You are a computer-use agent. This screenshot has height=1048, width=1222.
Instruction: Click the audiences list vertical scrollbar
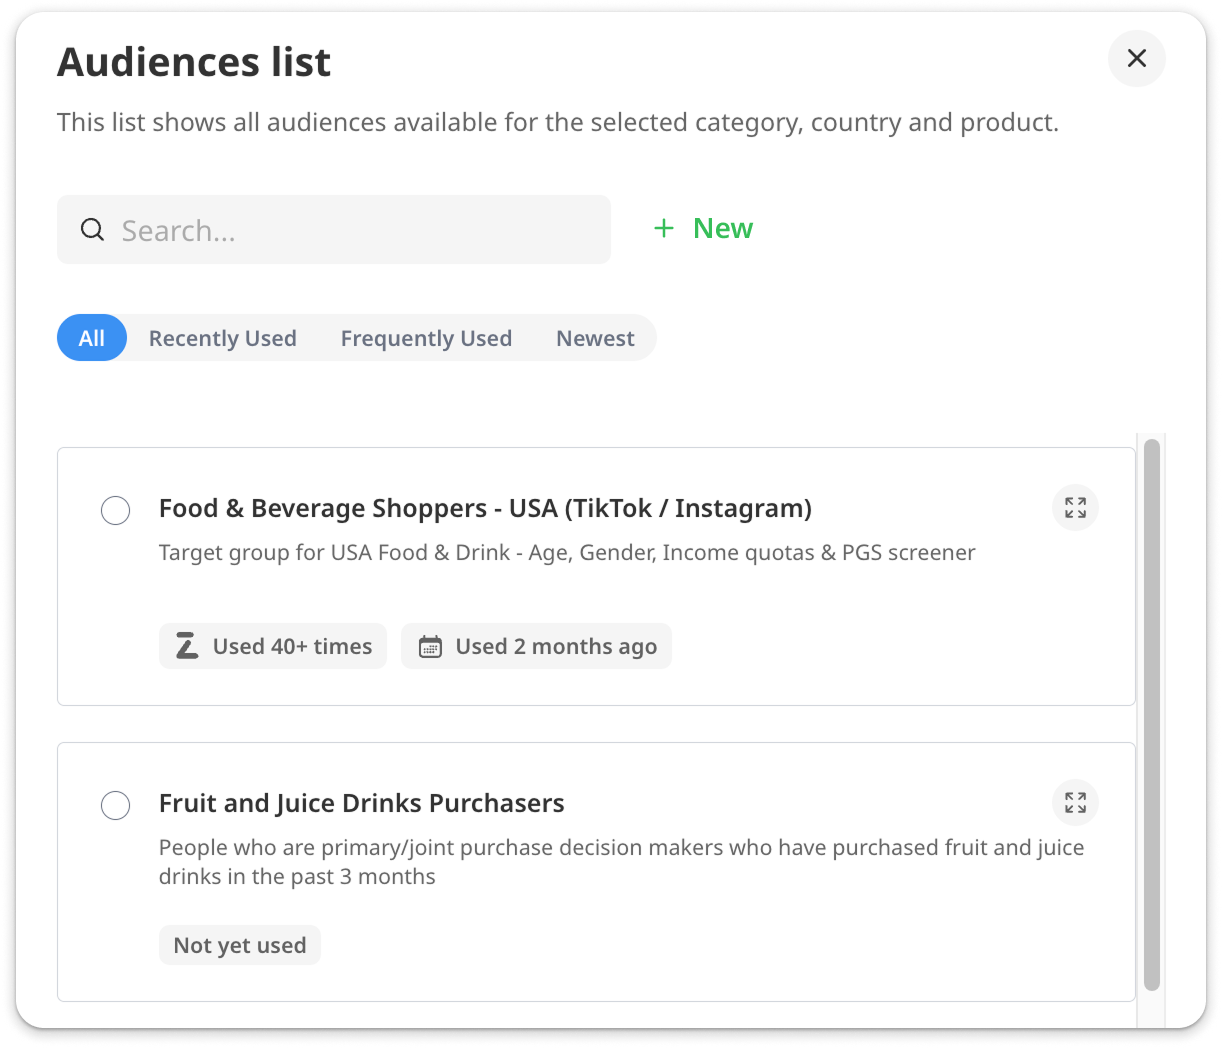pyautogui.click(x=1151, y=714)
